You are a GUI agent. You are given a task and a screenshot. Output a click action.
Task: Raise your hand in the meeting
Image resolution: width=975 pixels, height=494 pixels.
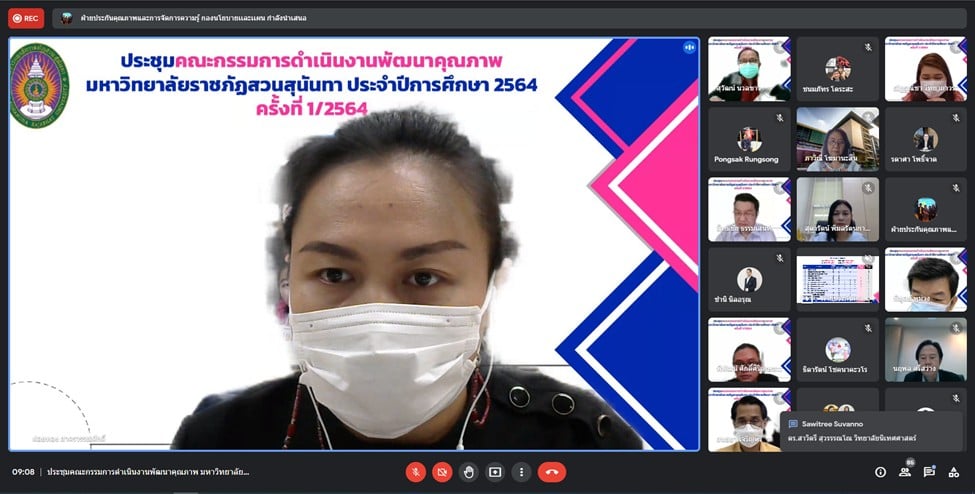(468, 472)
